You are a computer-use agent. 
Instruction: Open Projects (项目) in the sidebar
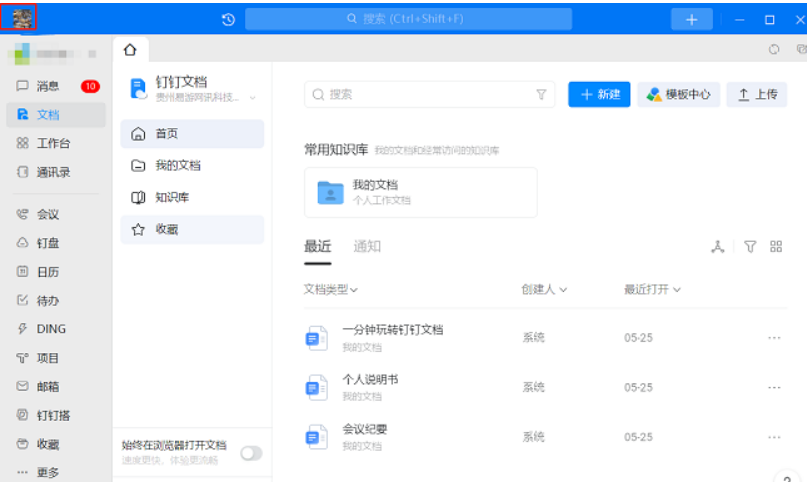click(x=56, y=358)
